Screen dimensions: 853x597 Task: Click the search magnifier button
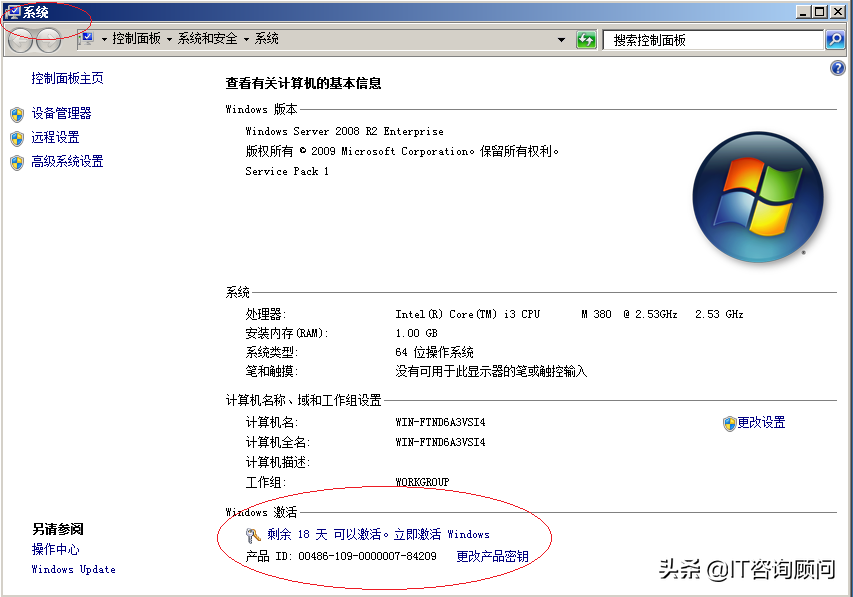[835, 40]
